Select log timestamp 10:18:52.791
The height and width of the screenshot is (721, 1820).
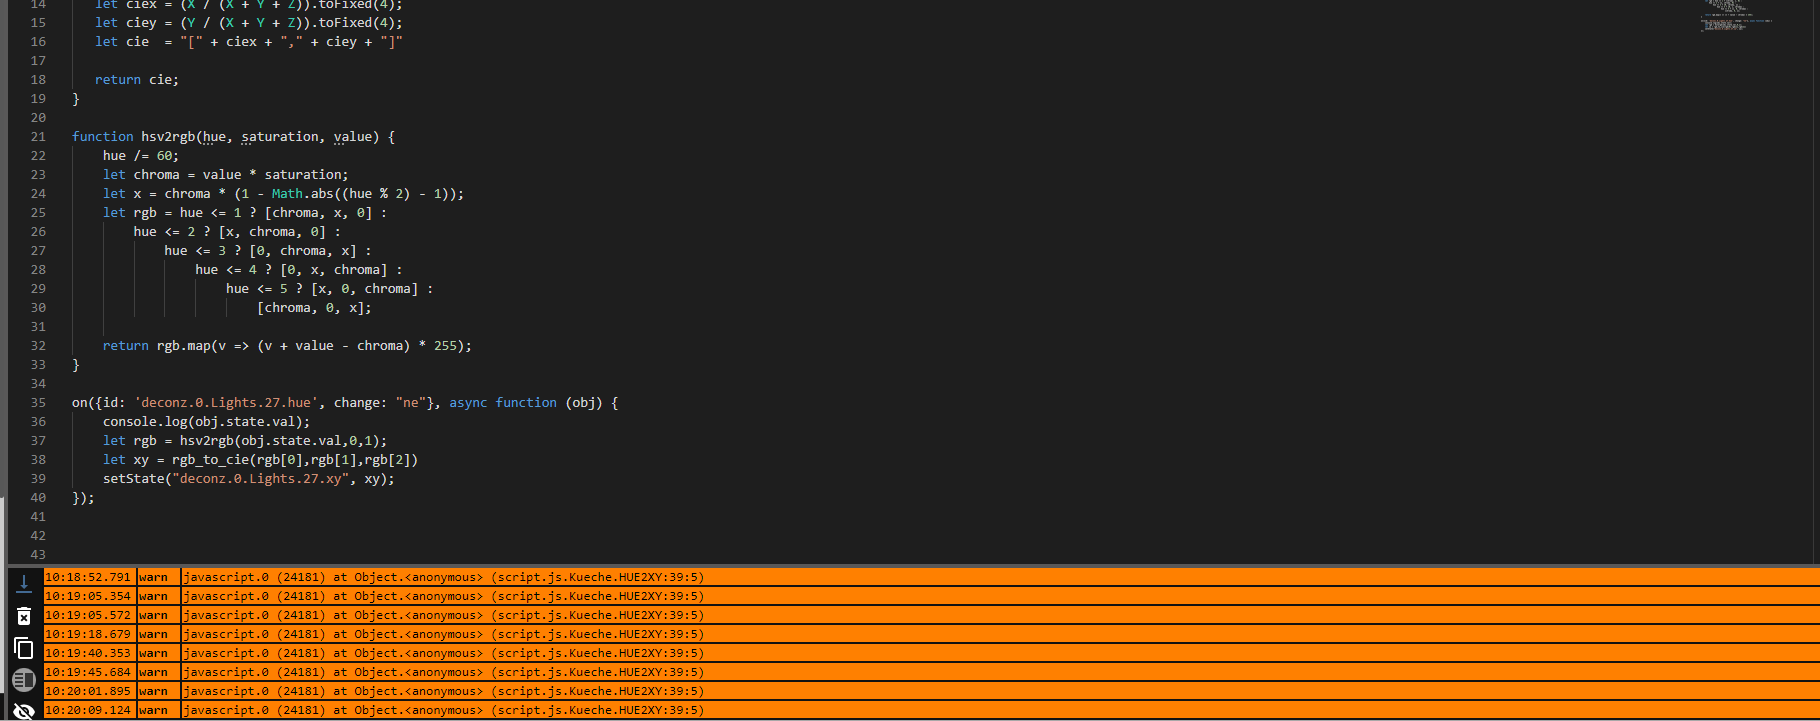pos(88,577)
